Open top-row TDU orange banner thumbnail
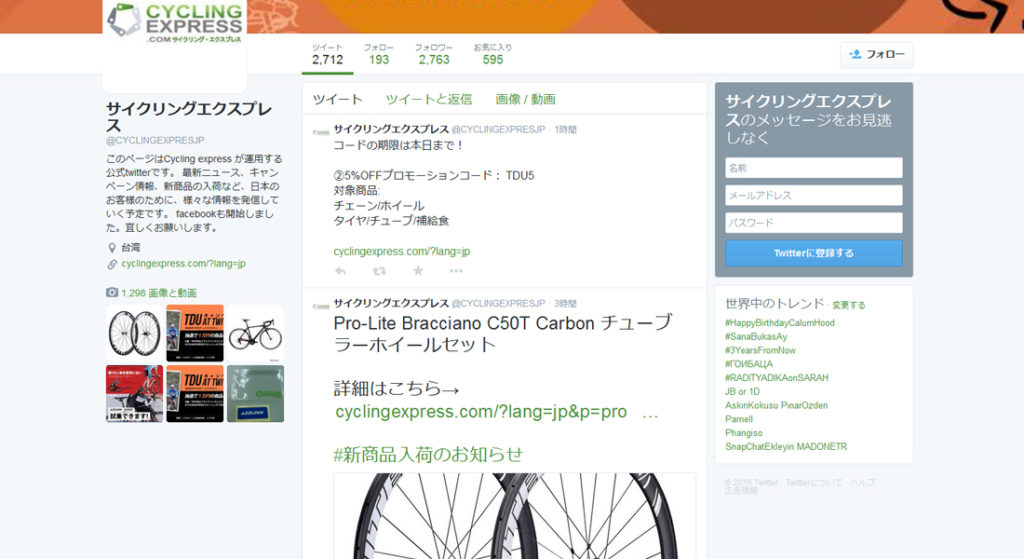Viewport: 1024px width, 559px height. [x=195, y=333]
